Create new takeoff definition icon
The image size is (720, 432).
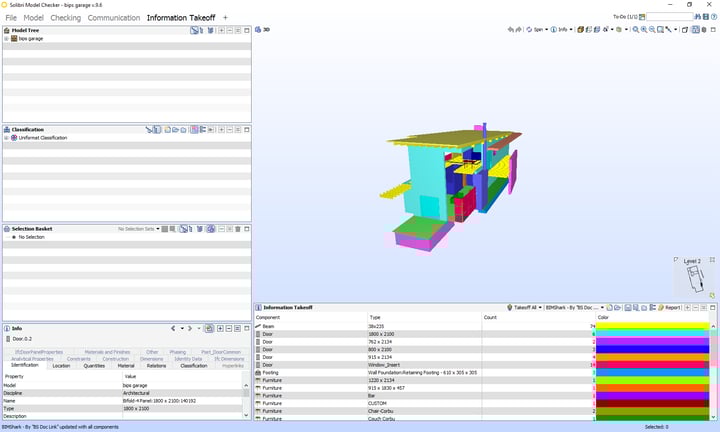click(609, 308)
